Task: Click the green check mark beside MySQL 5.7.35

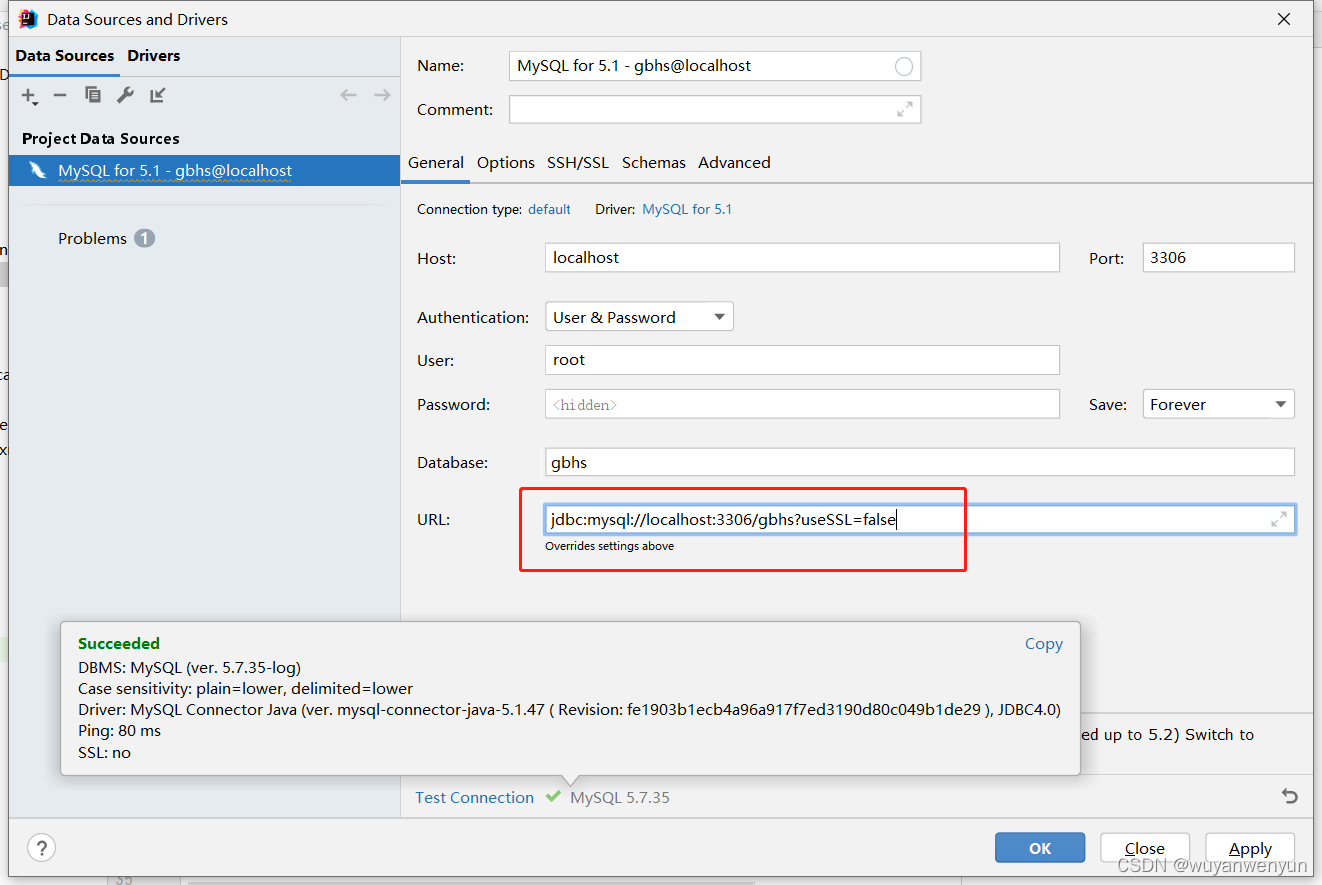Action: pos(553,796)
